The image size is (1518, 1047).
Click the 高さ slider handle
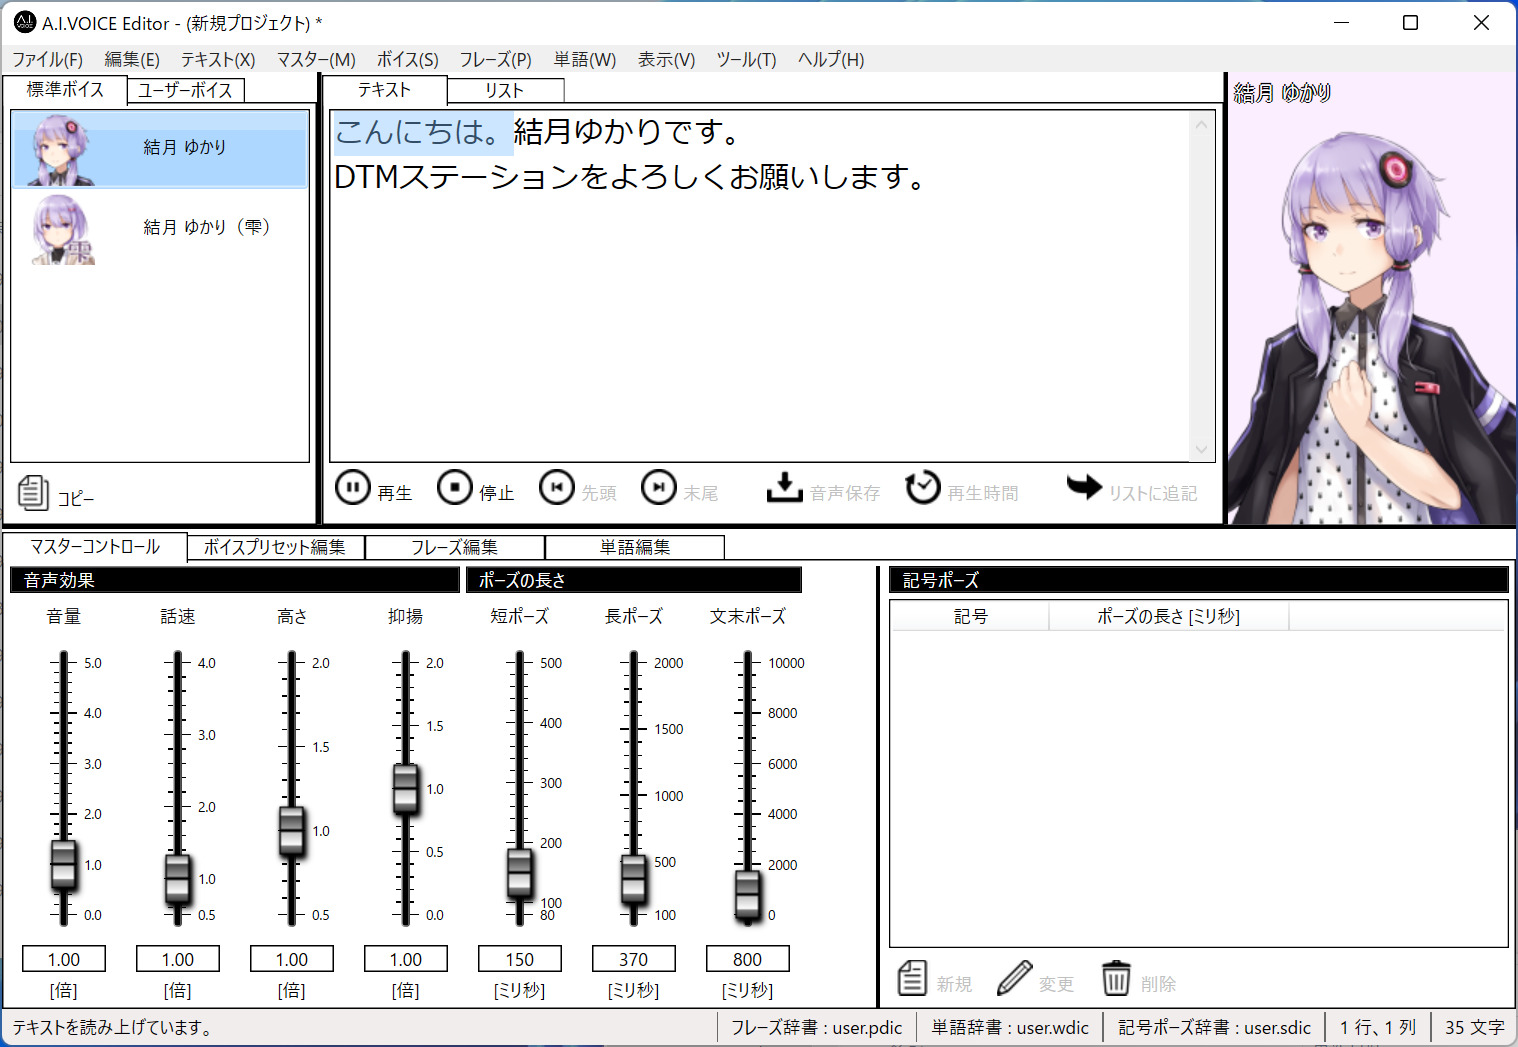click(x=291, y=831)
